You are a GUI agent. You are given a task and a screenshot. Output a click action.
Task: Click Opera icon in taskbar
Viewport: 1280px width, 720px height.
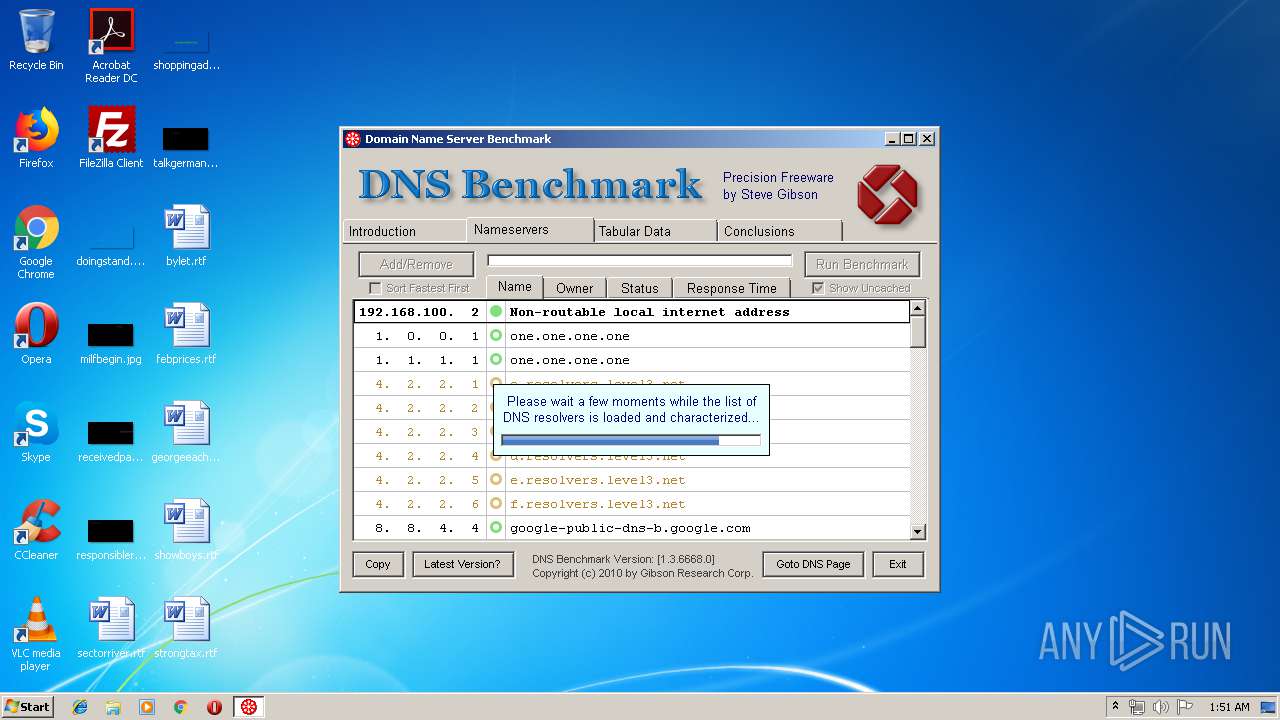click(214, 707)
